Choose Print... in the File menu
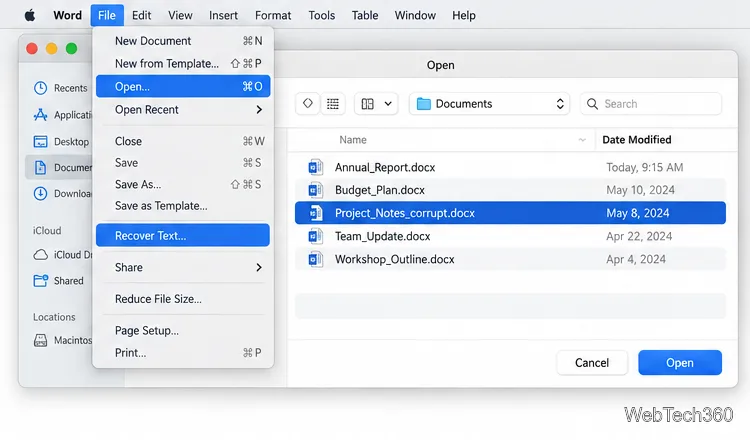This screenshot has height=440, width=750. 183,352
